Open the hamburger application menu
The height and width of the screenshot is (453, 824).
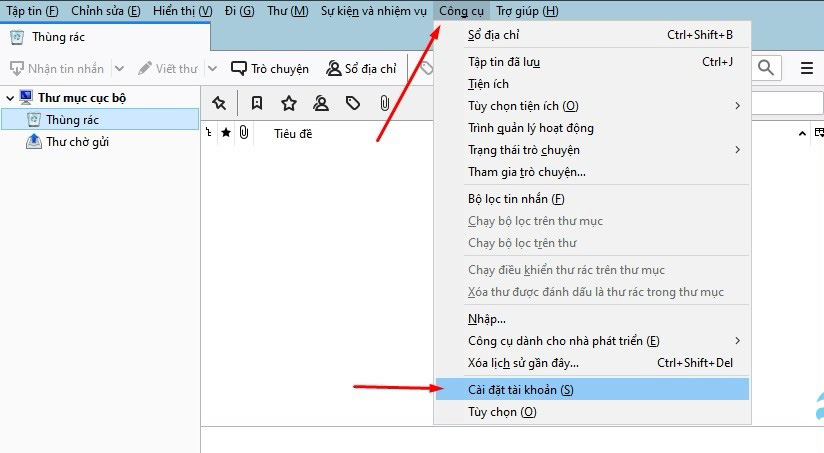pyautogui.click(x=807, y=68)
